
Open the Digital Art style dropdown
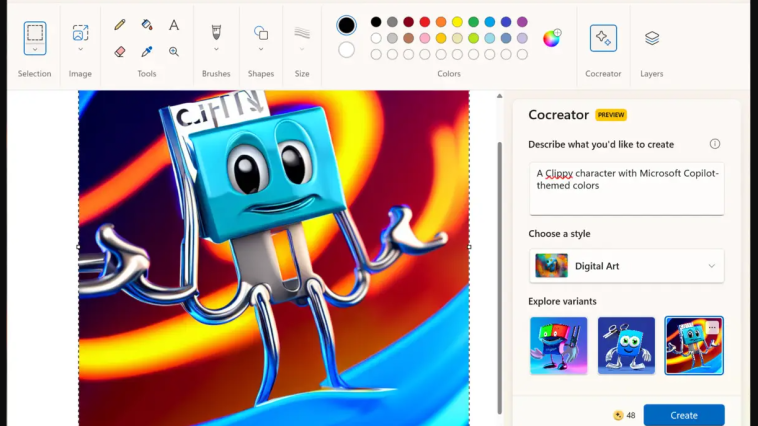click(627, 266)
